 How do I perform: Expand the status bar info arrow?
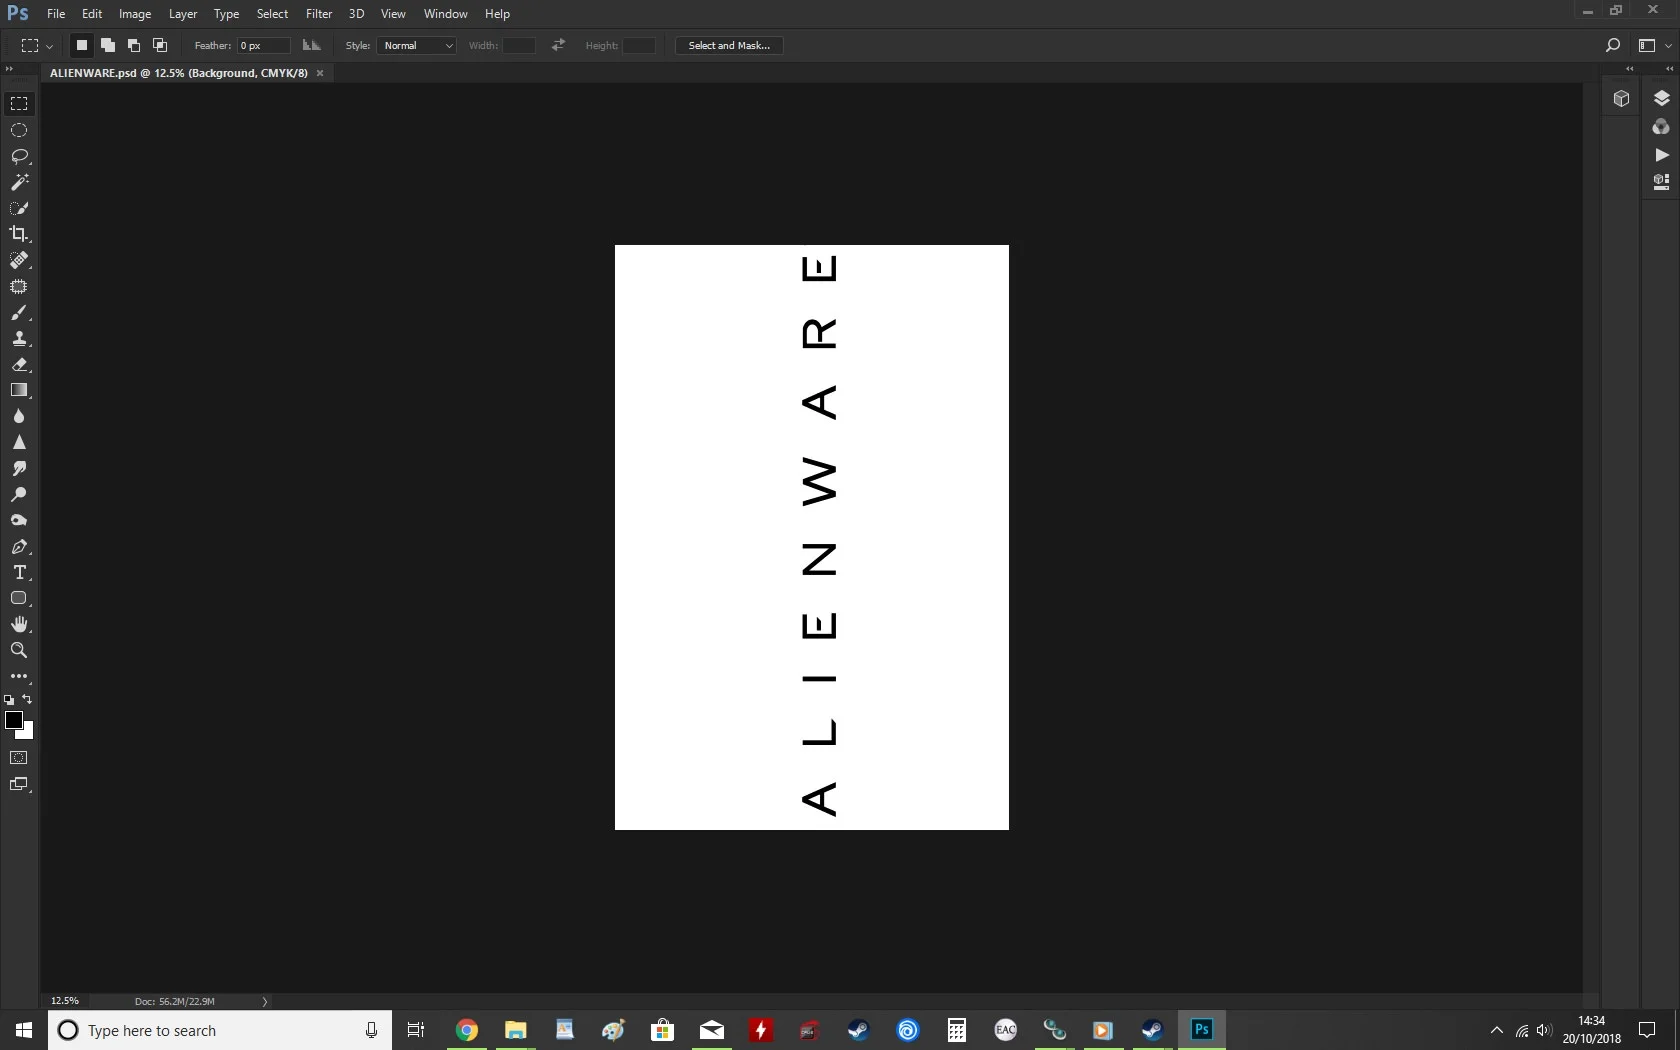click(265, 1001)
